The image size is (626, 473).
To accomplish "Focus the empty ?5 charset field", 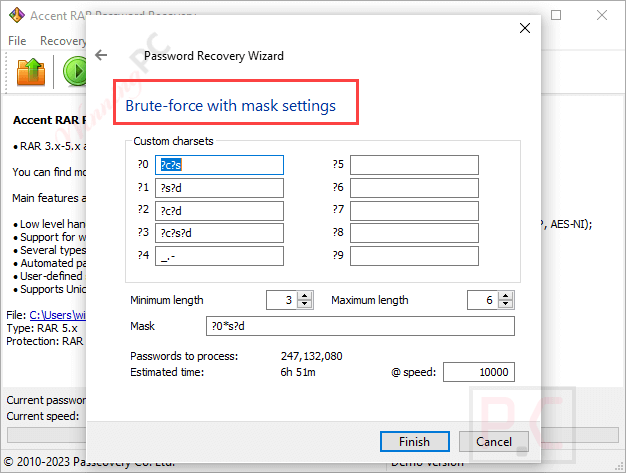I will tap(414, 165).
